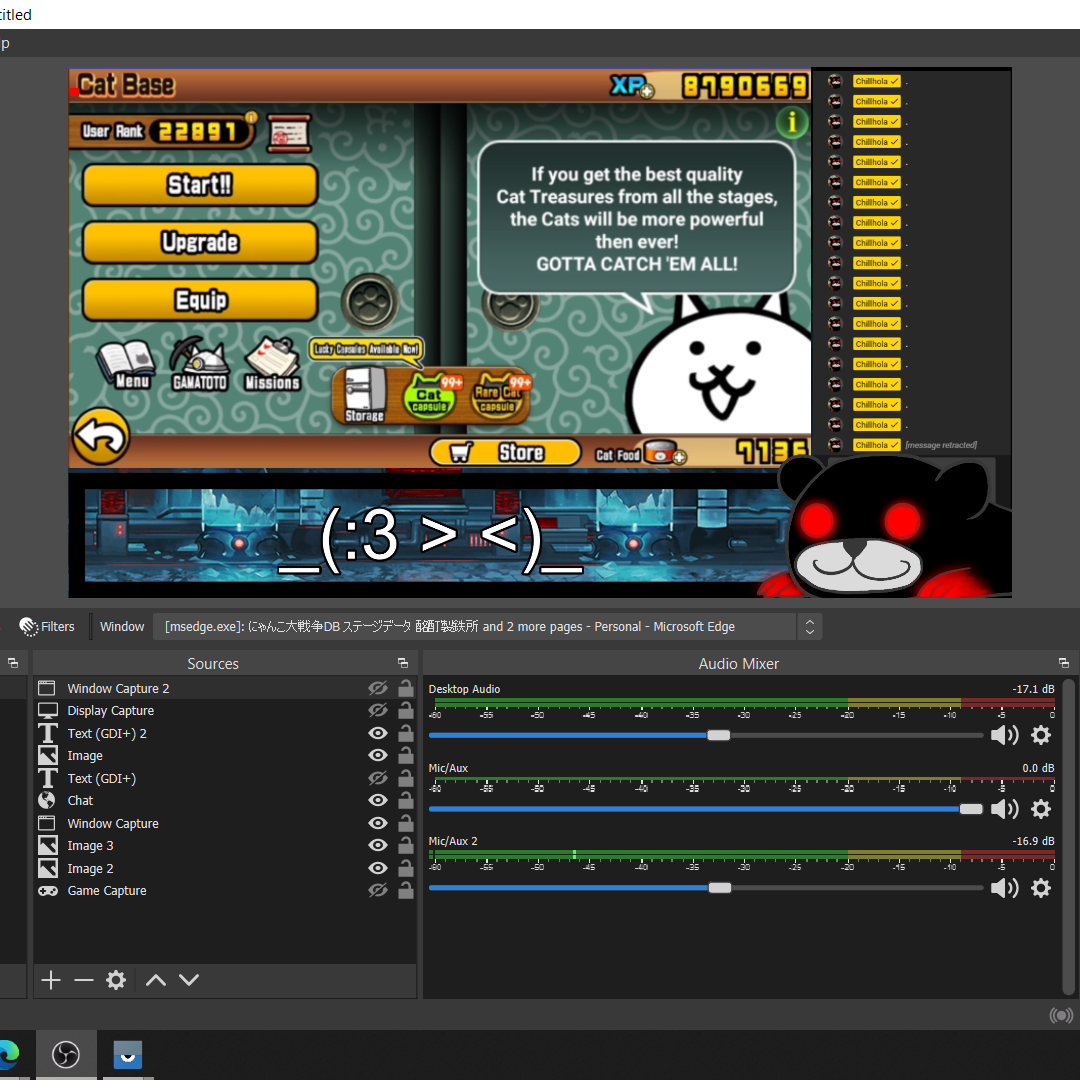Mute Desktop Audio speaker icon
Screen dimensions: 1080x1080
point(1004,736)
